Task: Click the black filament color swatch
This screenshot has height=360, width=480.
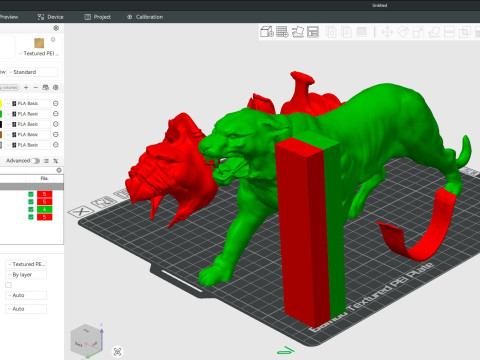Action: coord(1,124)
